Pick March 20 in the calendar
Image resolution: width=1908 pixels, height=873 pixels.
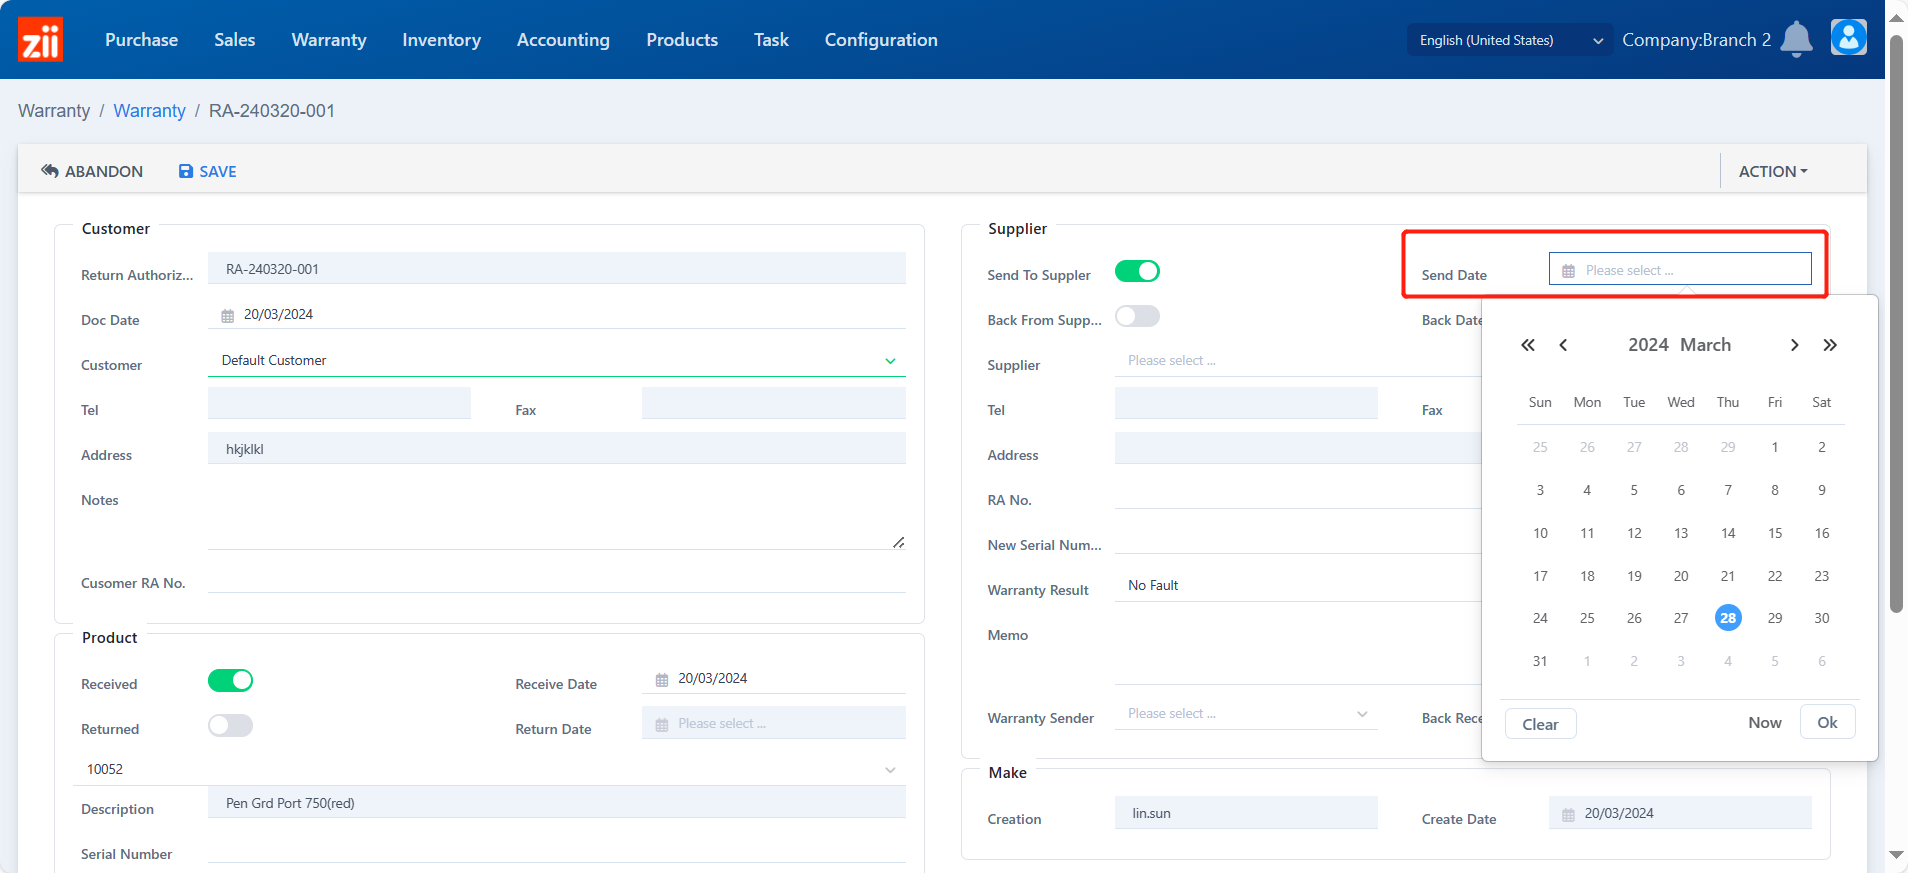[x=1680, y=576]
